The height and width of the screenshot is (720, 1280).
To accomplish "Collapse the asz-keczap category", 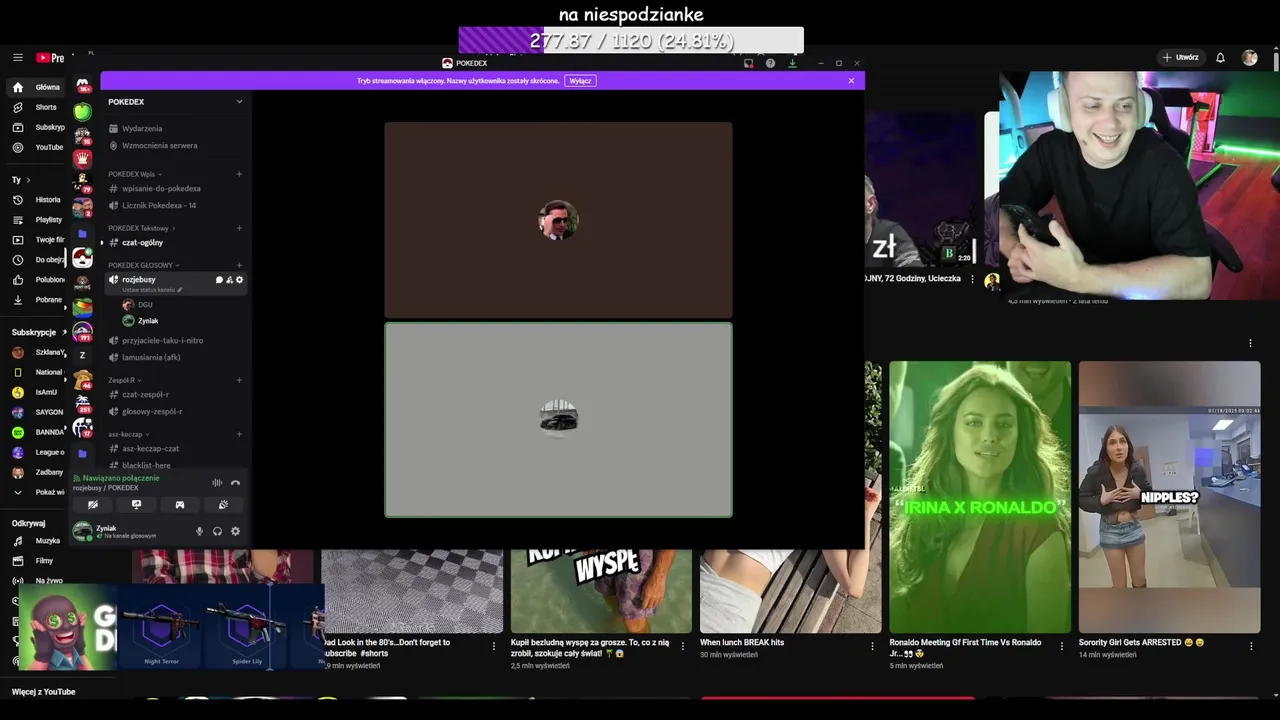I will pyautogui.click(x=129, y=434).
